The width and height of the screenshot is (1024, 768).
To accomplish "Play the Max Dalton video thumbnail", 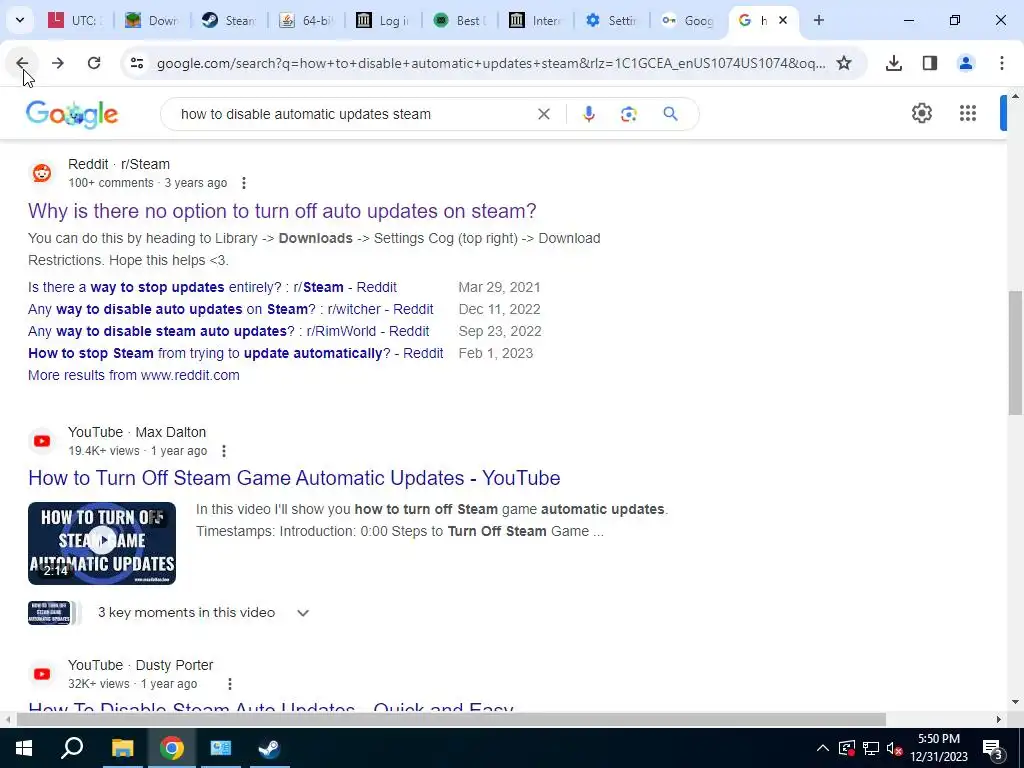I will coord(102,543).
